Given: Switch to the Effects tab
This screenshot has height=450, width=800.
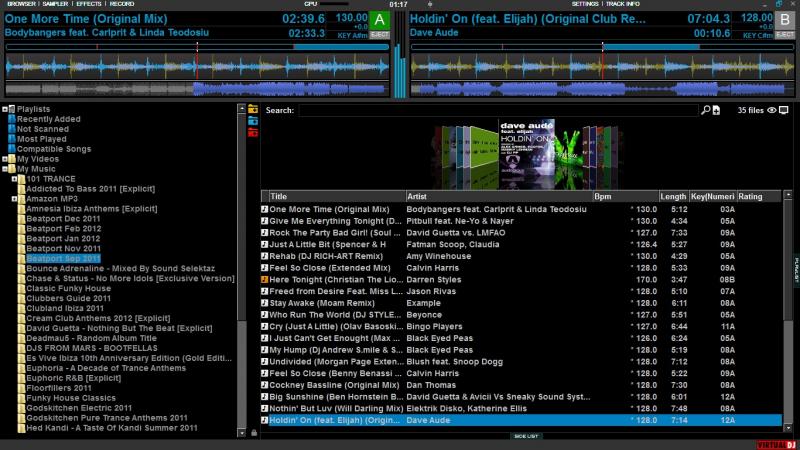Looking at the screenshot, I should [89, 4].
